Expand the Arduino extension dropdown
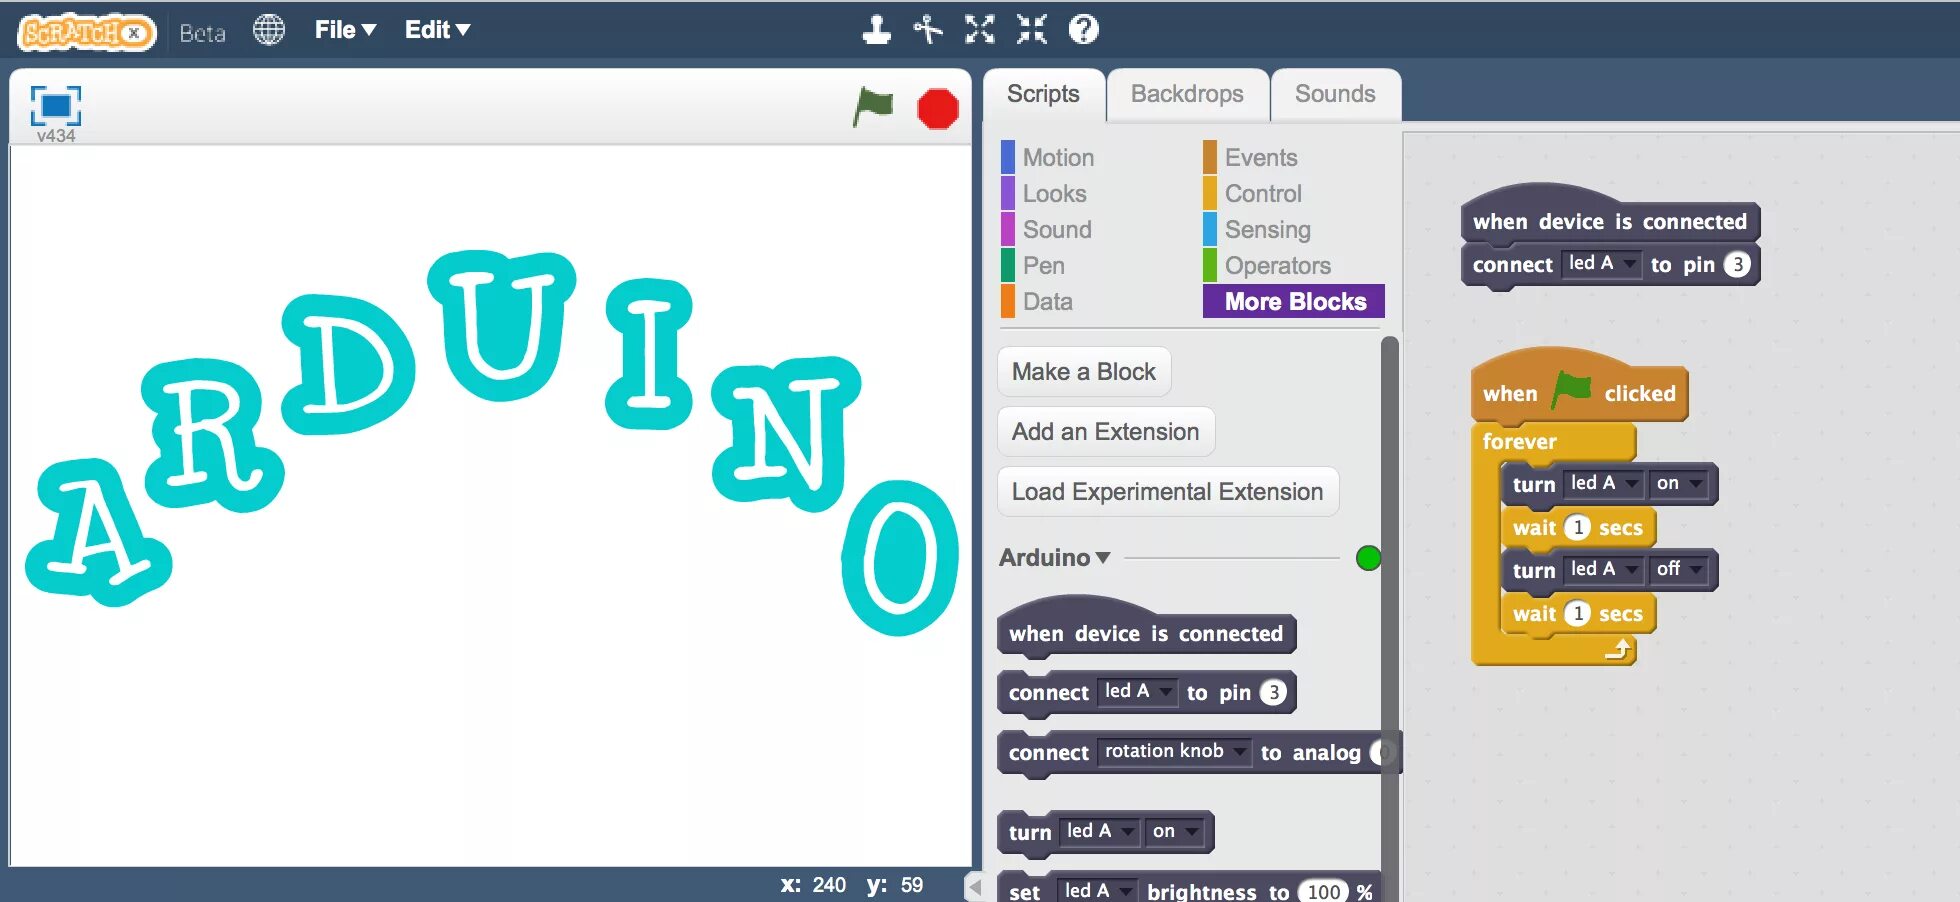 pyautogui.click(x=1055, y=558)
